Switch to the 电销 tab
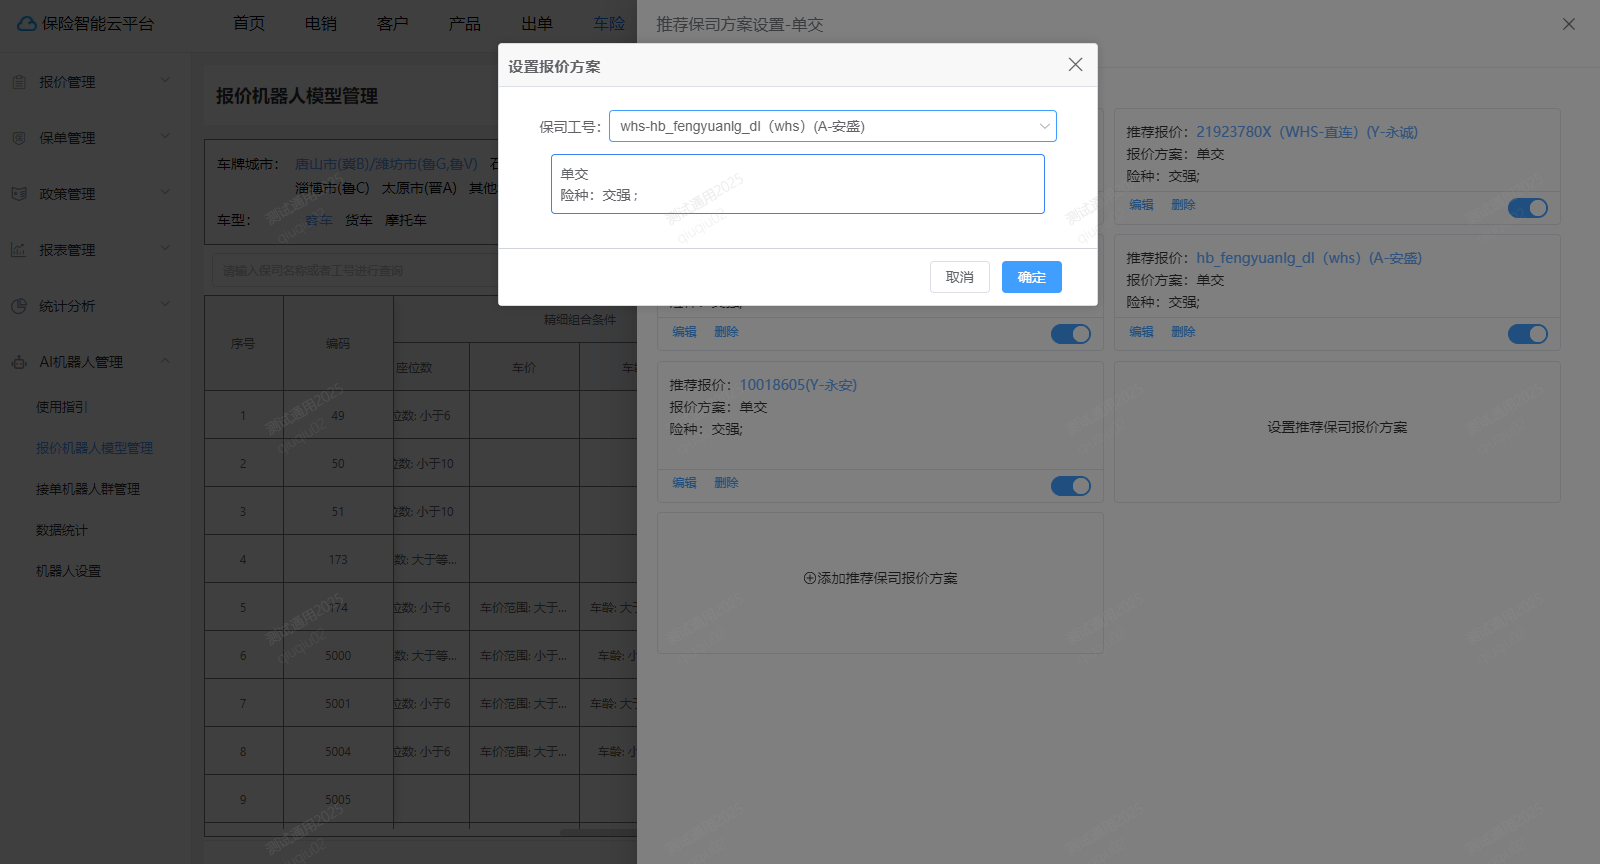Viewport: 1600px width, 864px height. pyautogui.click(x=321, y=24)
